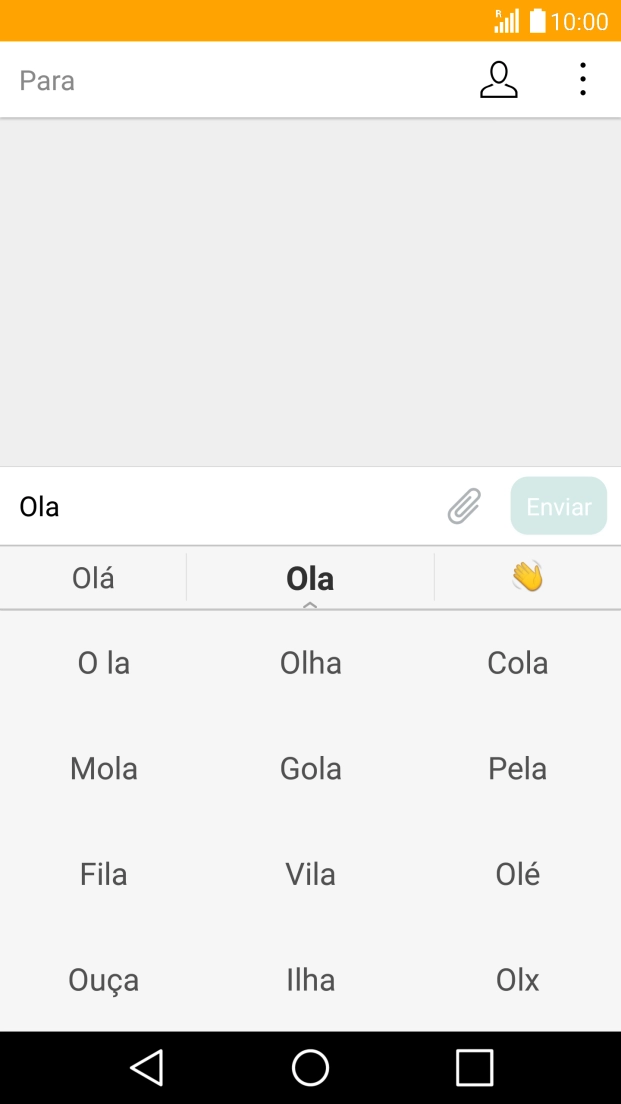The image size is (621, 1104).
Task: Pick the 'Olha' word prediction
Action: point(310,662)
